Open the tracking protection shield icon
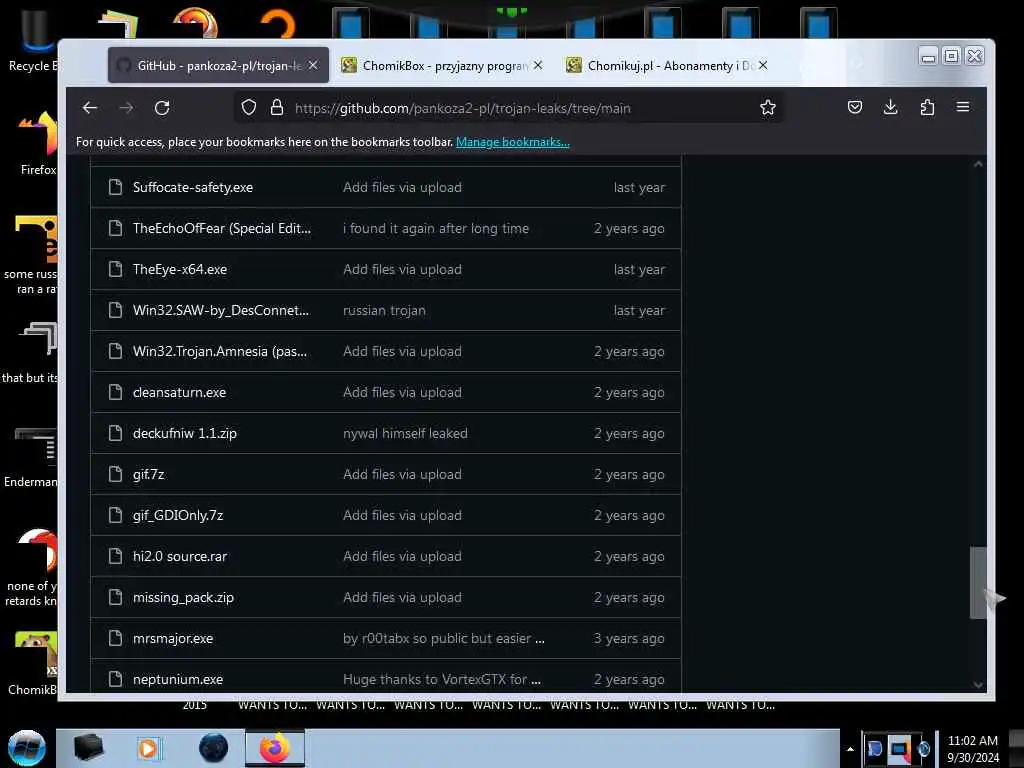Image resolution: width=1024 pixels, height=768 pixels. click(249, 108)
